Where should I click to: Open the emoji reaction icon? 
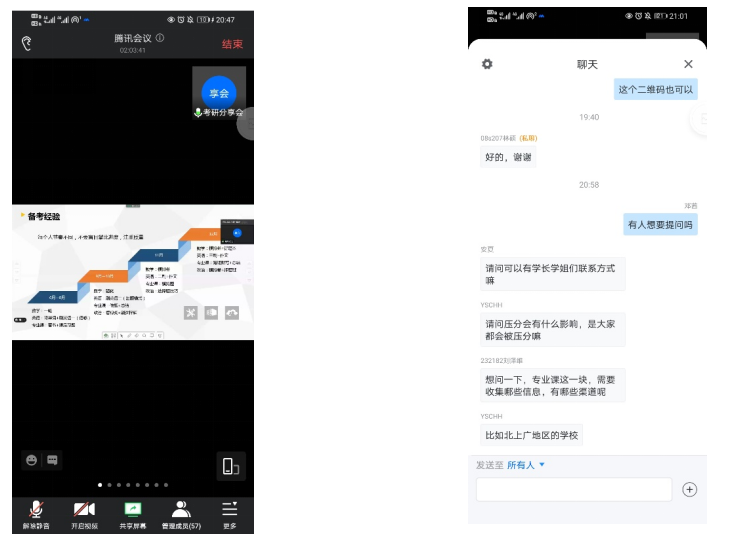coord(32,460)
